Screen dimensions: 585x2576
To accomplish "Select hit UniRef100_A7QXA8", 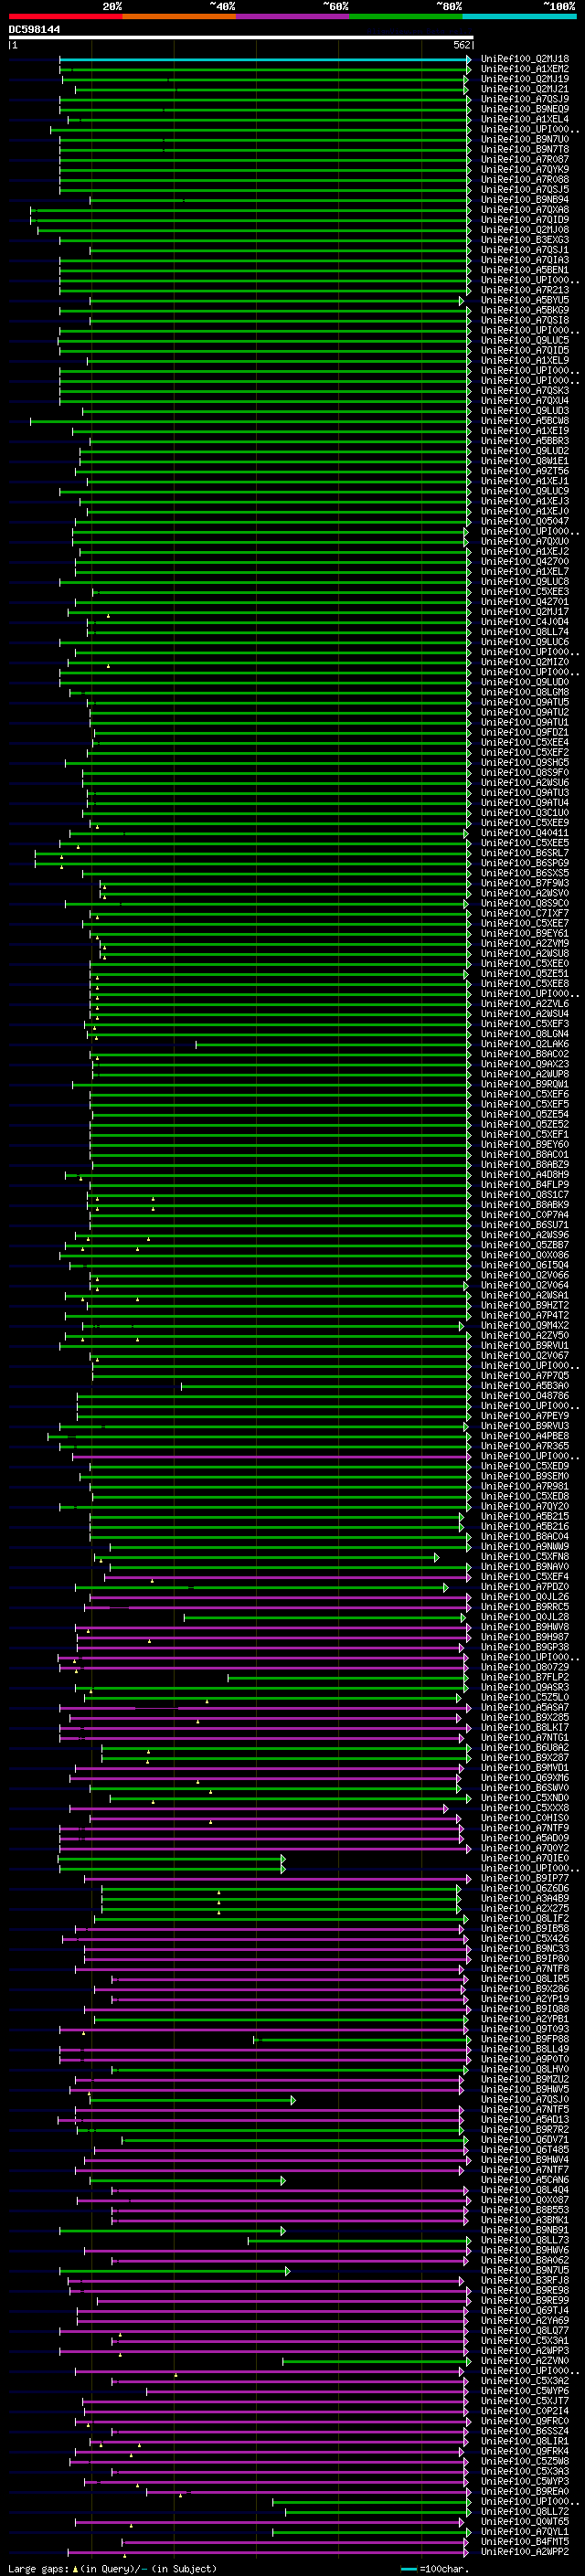I will 525,210.
